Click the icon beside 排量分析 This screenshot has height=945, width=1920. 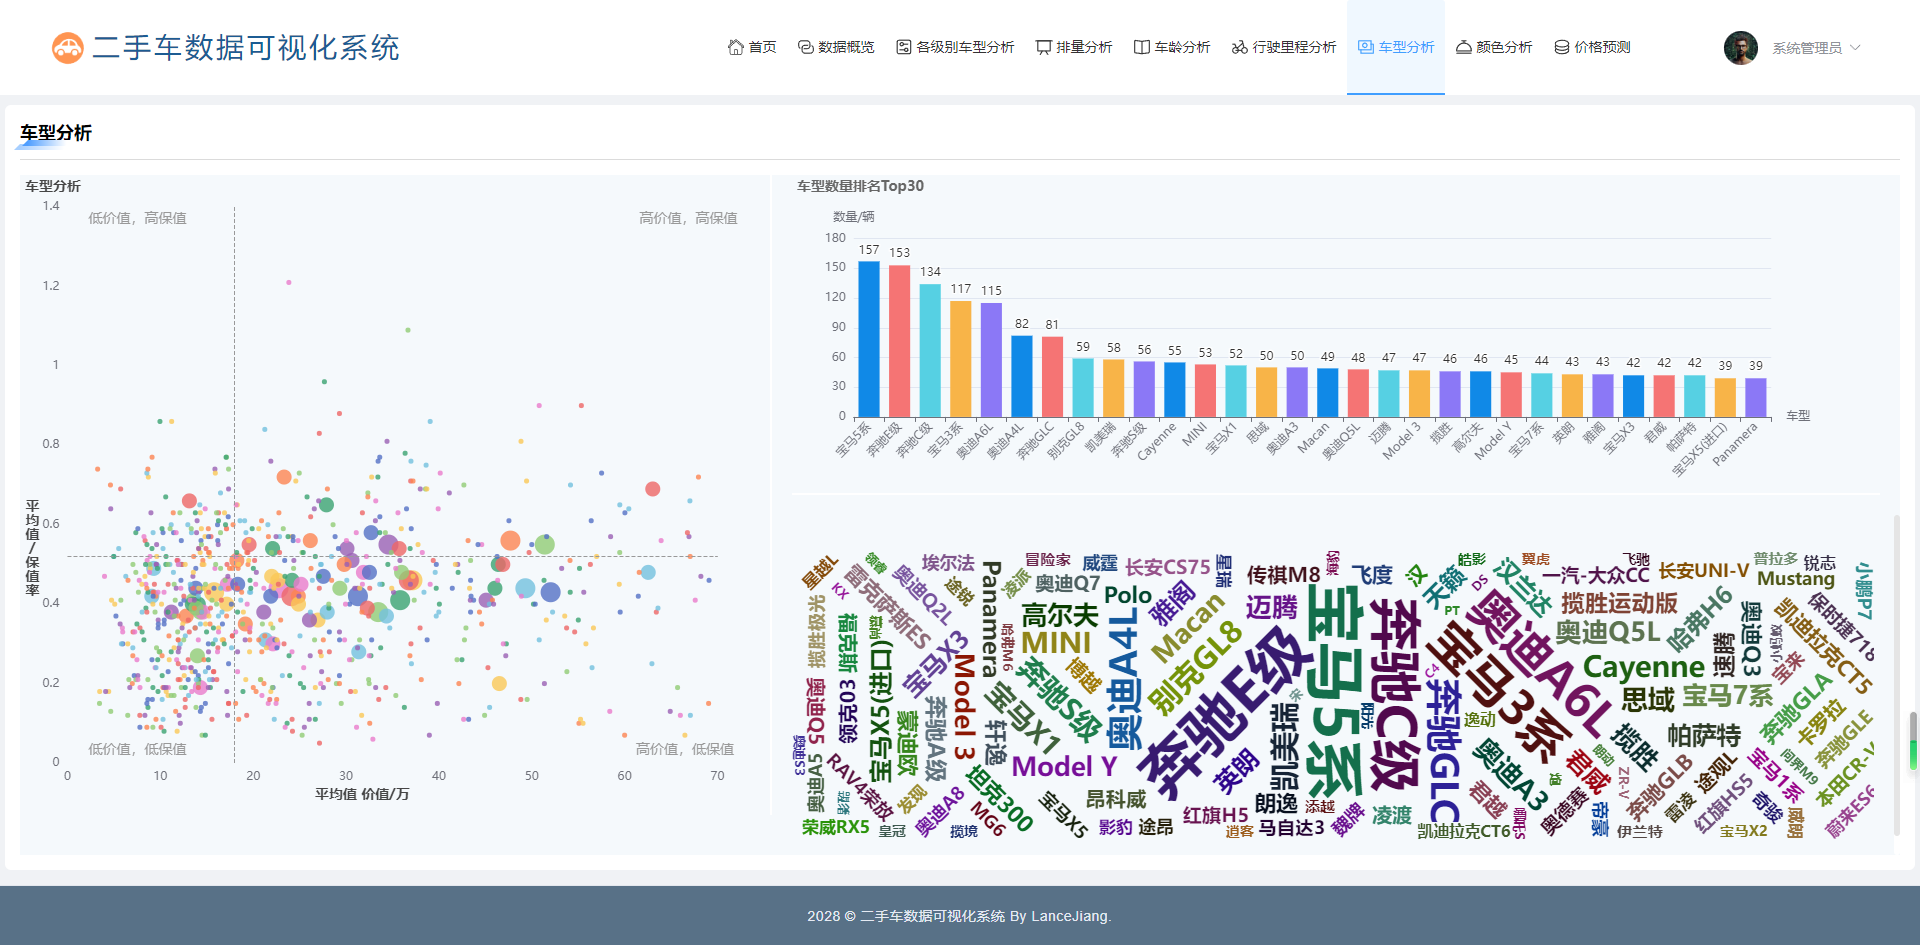1044,47
